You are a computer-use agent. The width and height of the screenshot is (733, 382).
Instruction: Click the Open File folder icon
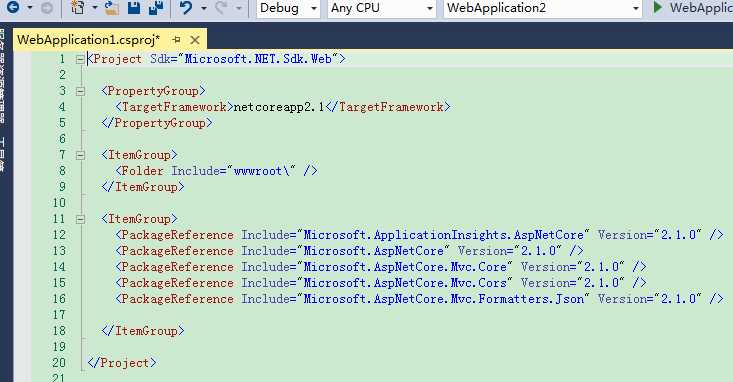[112, 7]
